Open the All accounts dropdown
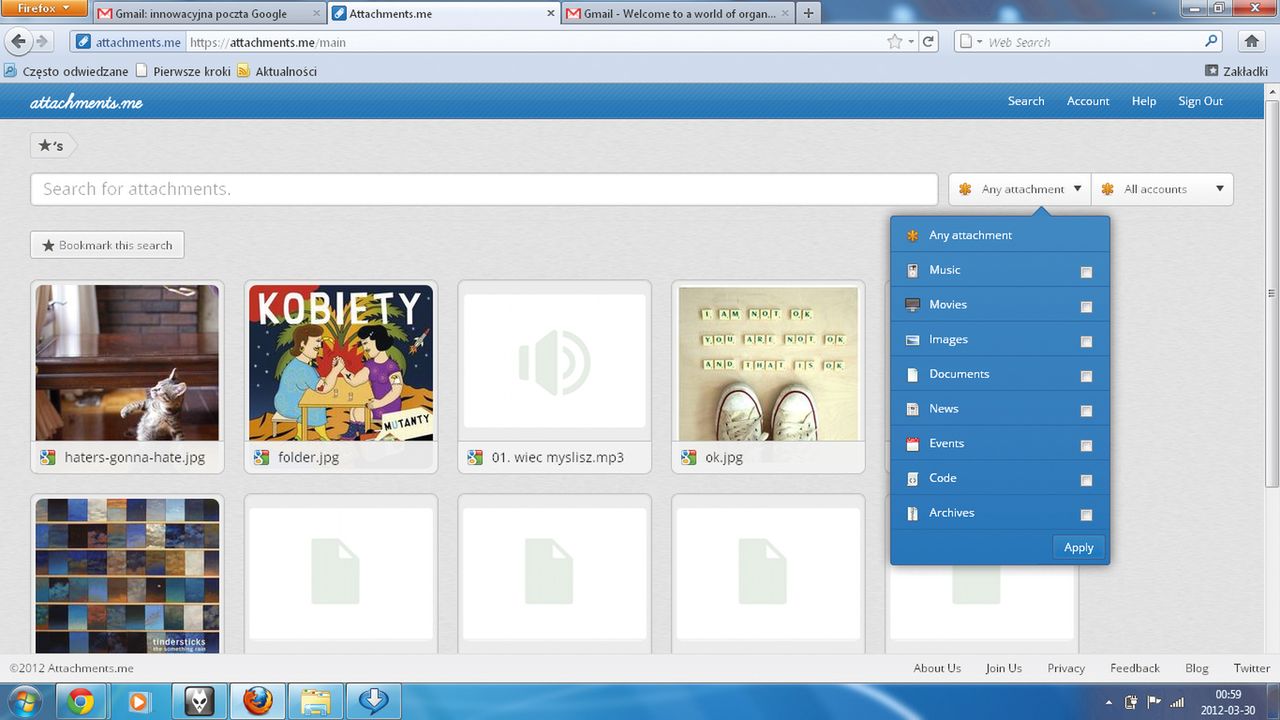The image size is (1280, 720). pos(1162,189)
